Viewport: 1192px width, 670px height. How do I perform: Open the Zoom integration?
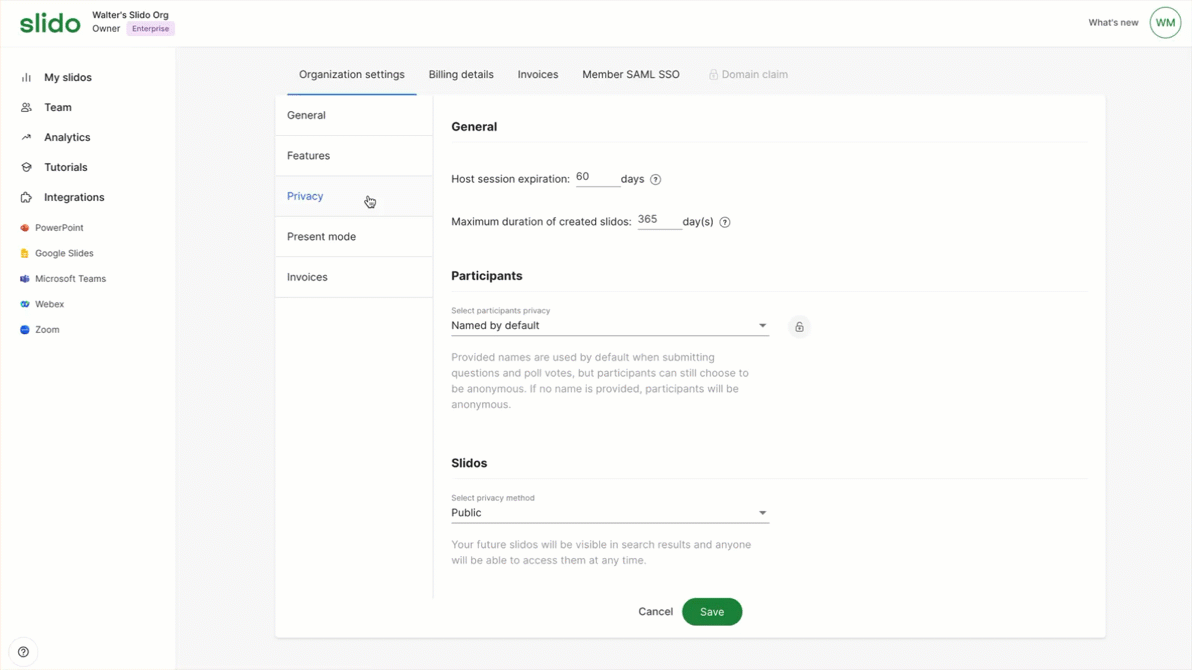[x=47, y=330]
